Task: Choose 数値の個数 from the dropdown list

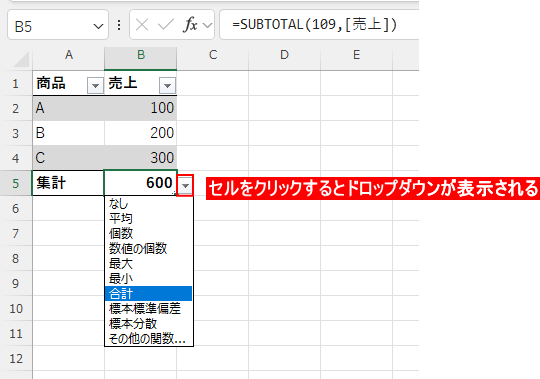Action: 148,249
